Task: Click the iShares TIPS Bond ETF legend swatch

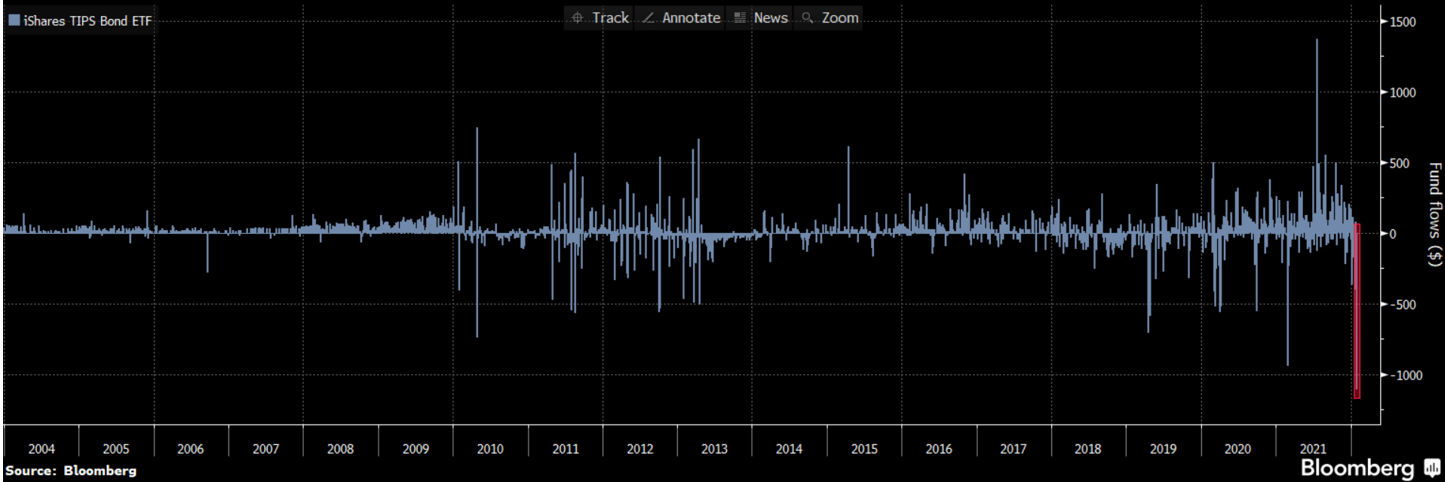Action: pos(13,19)
